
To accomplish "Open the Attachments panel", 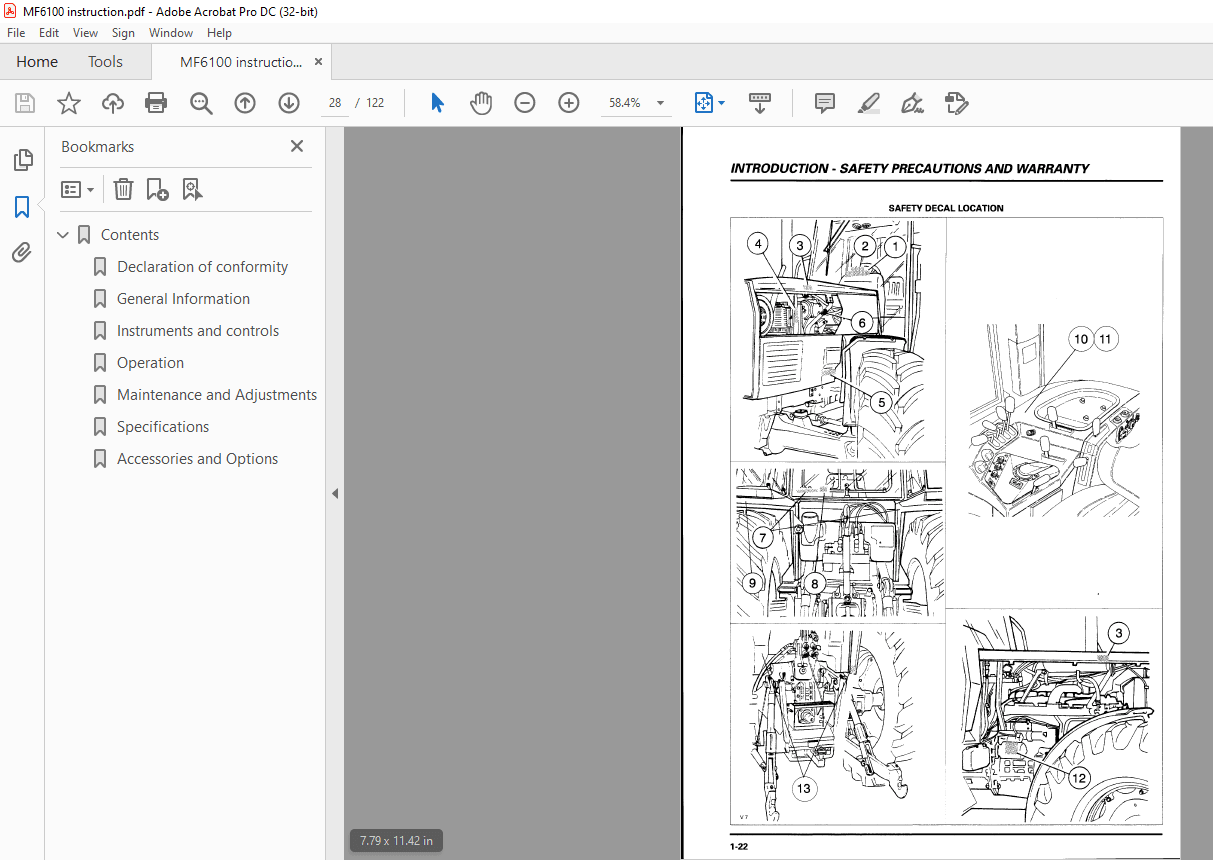I will click(x=23, y=252).
